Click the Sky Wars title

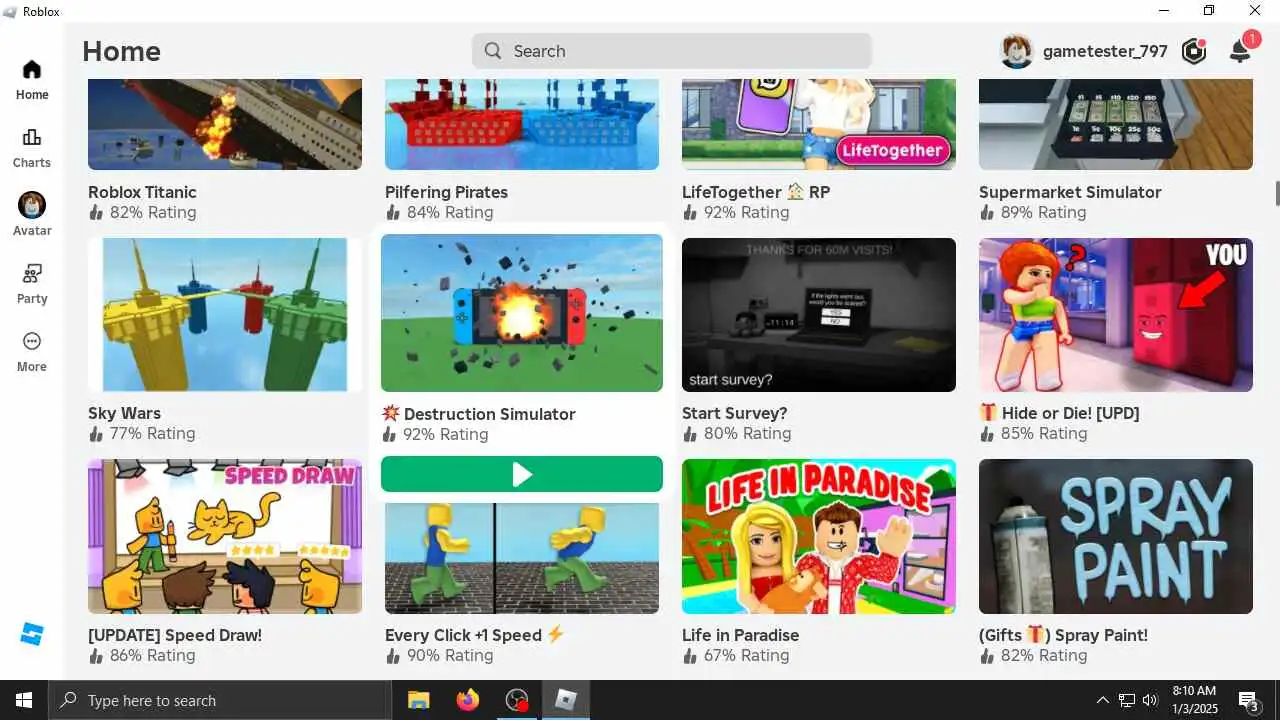point(124,413)
